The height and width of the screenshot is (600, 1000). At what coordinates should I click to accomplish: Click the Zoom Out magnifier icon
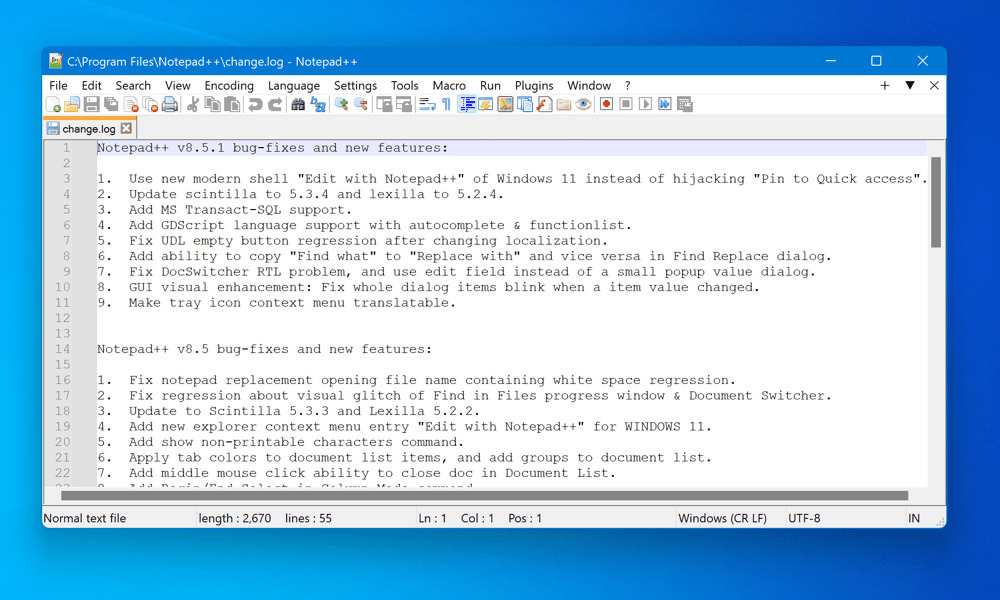pyautogui.click(x=361, y=105)
